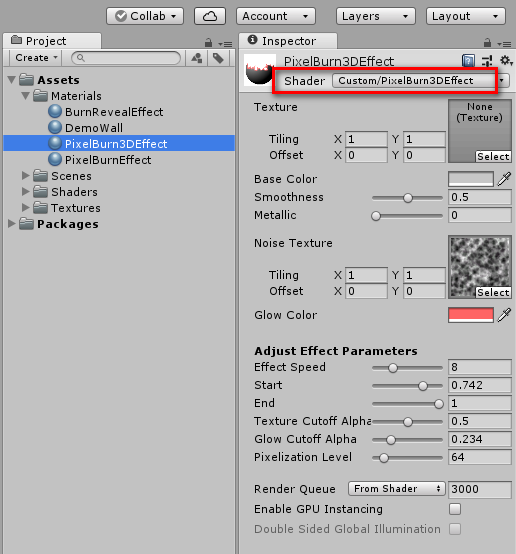Collapse the Materials folder
The image size is (516, 554).
coord(25,96)
